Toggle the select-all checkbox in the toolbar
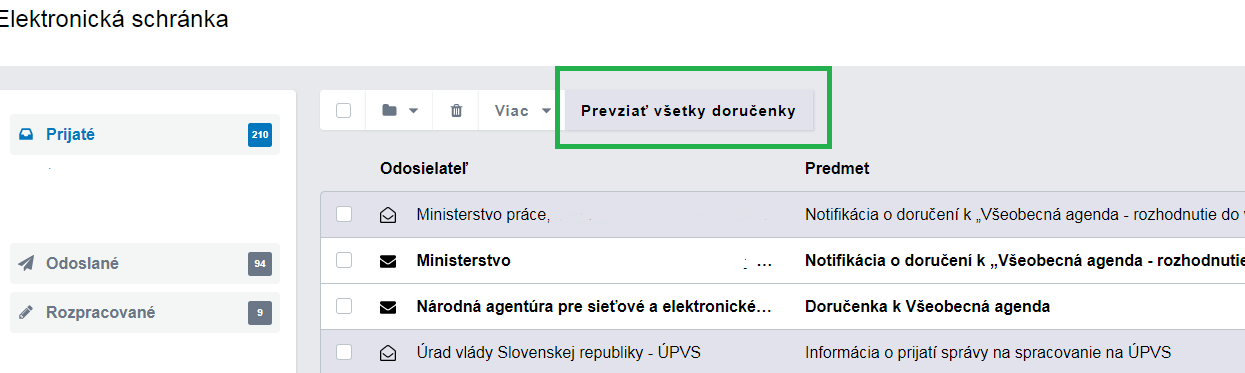1245x373 pixels. 344,111
